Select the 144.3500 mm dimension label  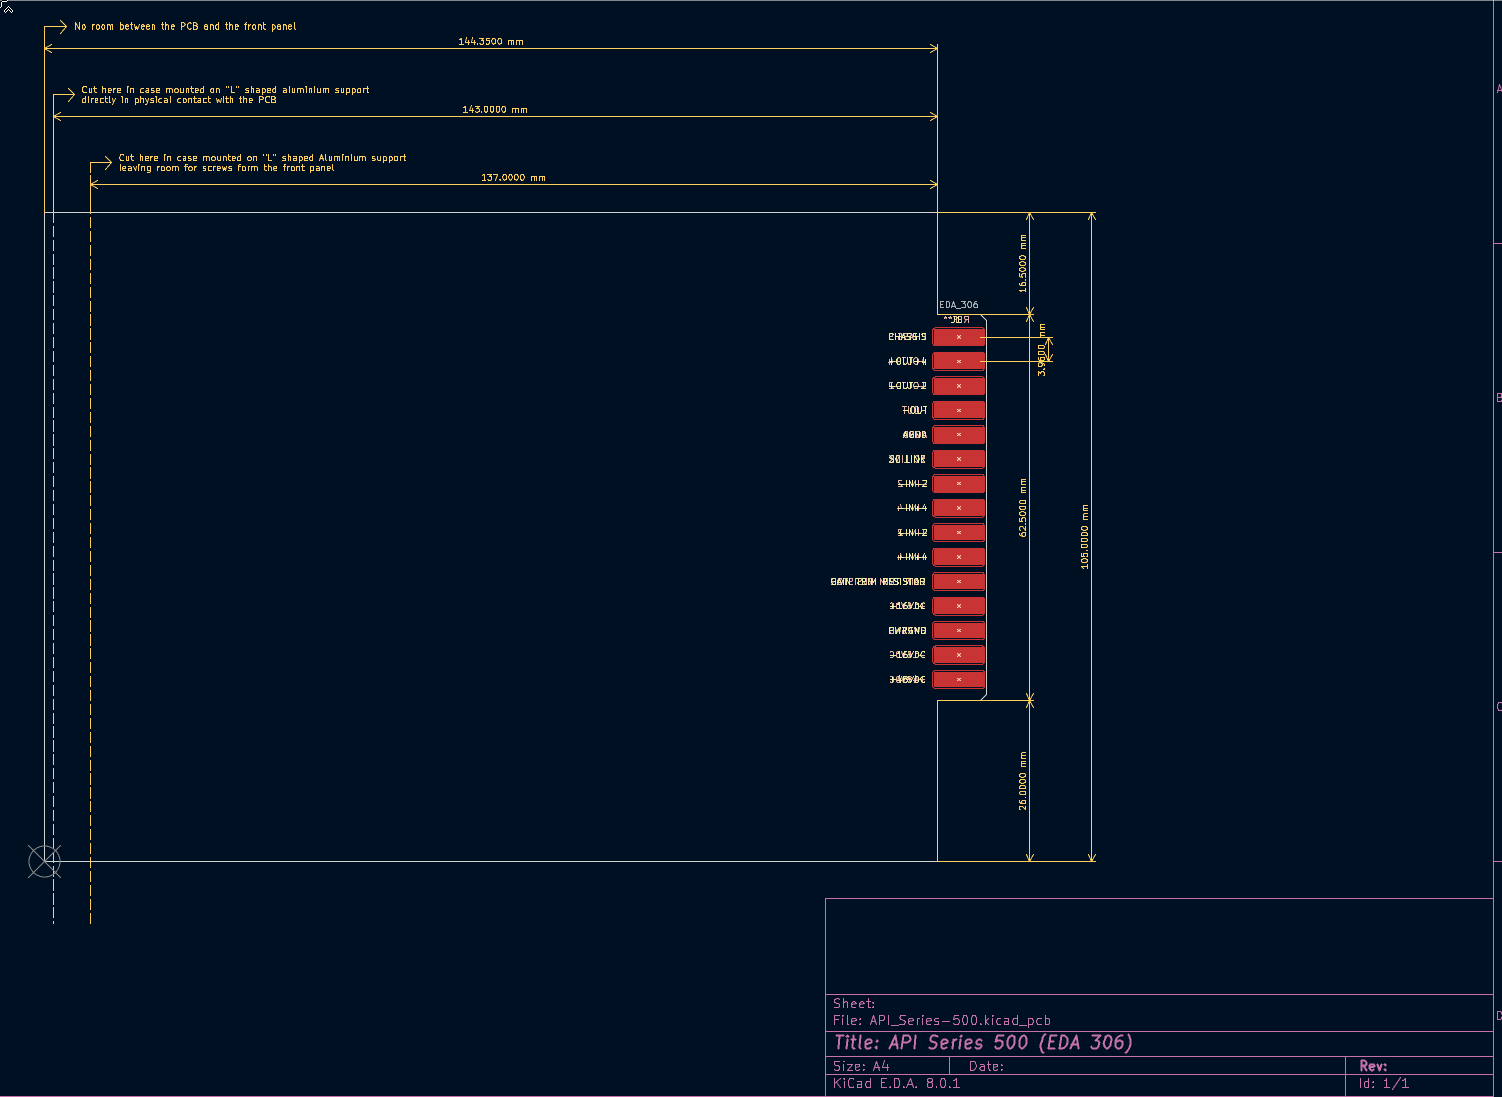pos(490,42)
